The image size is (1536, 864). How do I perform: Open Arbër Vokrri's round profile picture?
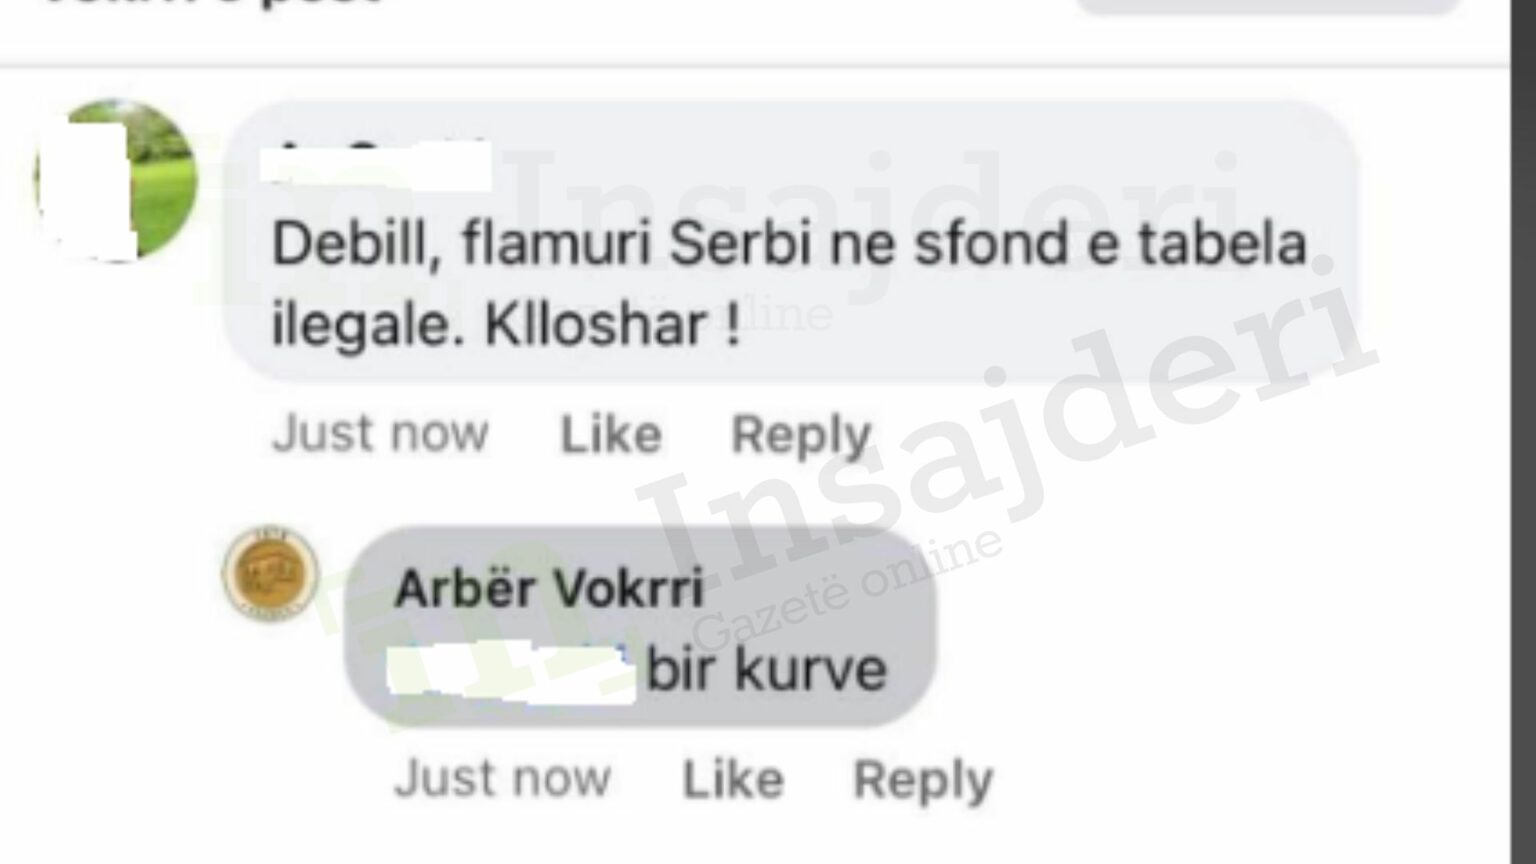tap(270, 575)
